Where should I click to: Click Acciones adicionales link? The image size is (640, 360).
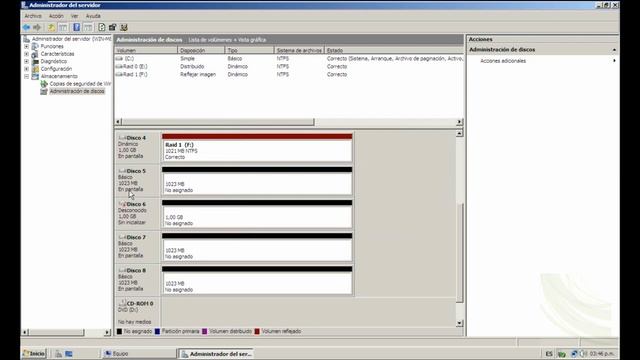(x=503, y=61)
